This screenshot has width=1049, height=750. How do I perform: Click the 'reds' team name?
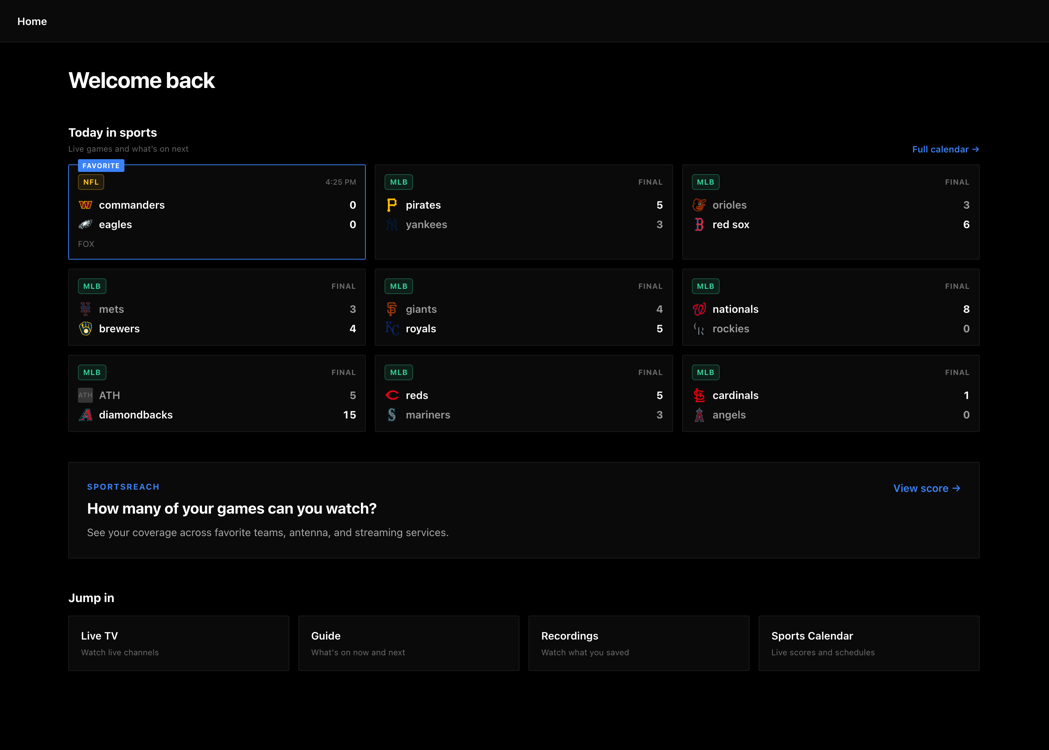tap(417, 395)
